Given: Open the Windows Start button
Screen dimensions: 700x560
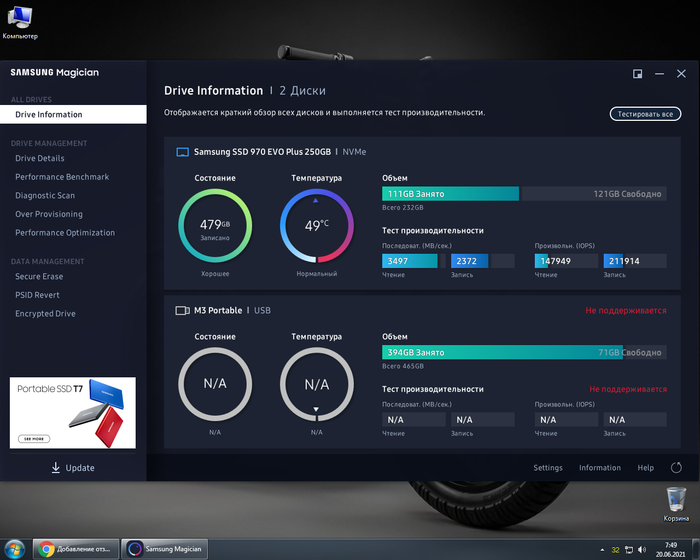Looking at the screenshot, I should pos(14,549).
